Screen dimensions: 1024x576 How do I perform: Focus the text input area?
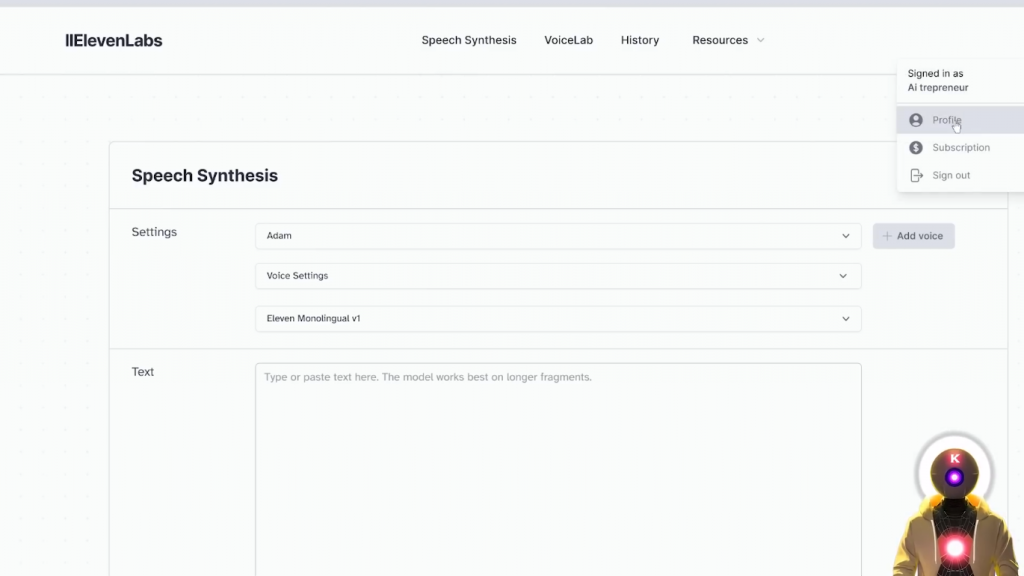point(558,470)
